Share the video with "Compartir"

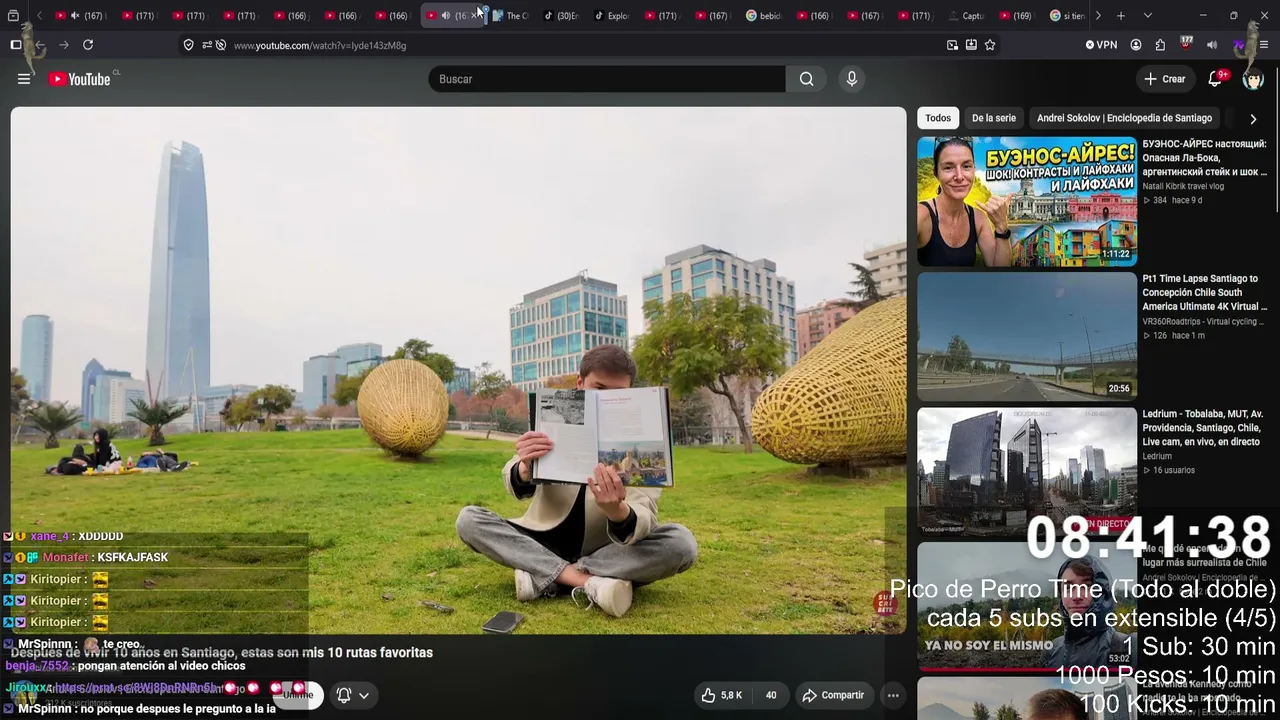(x=834, y=695)
